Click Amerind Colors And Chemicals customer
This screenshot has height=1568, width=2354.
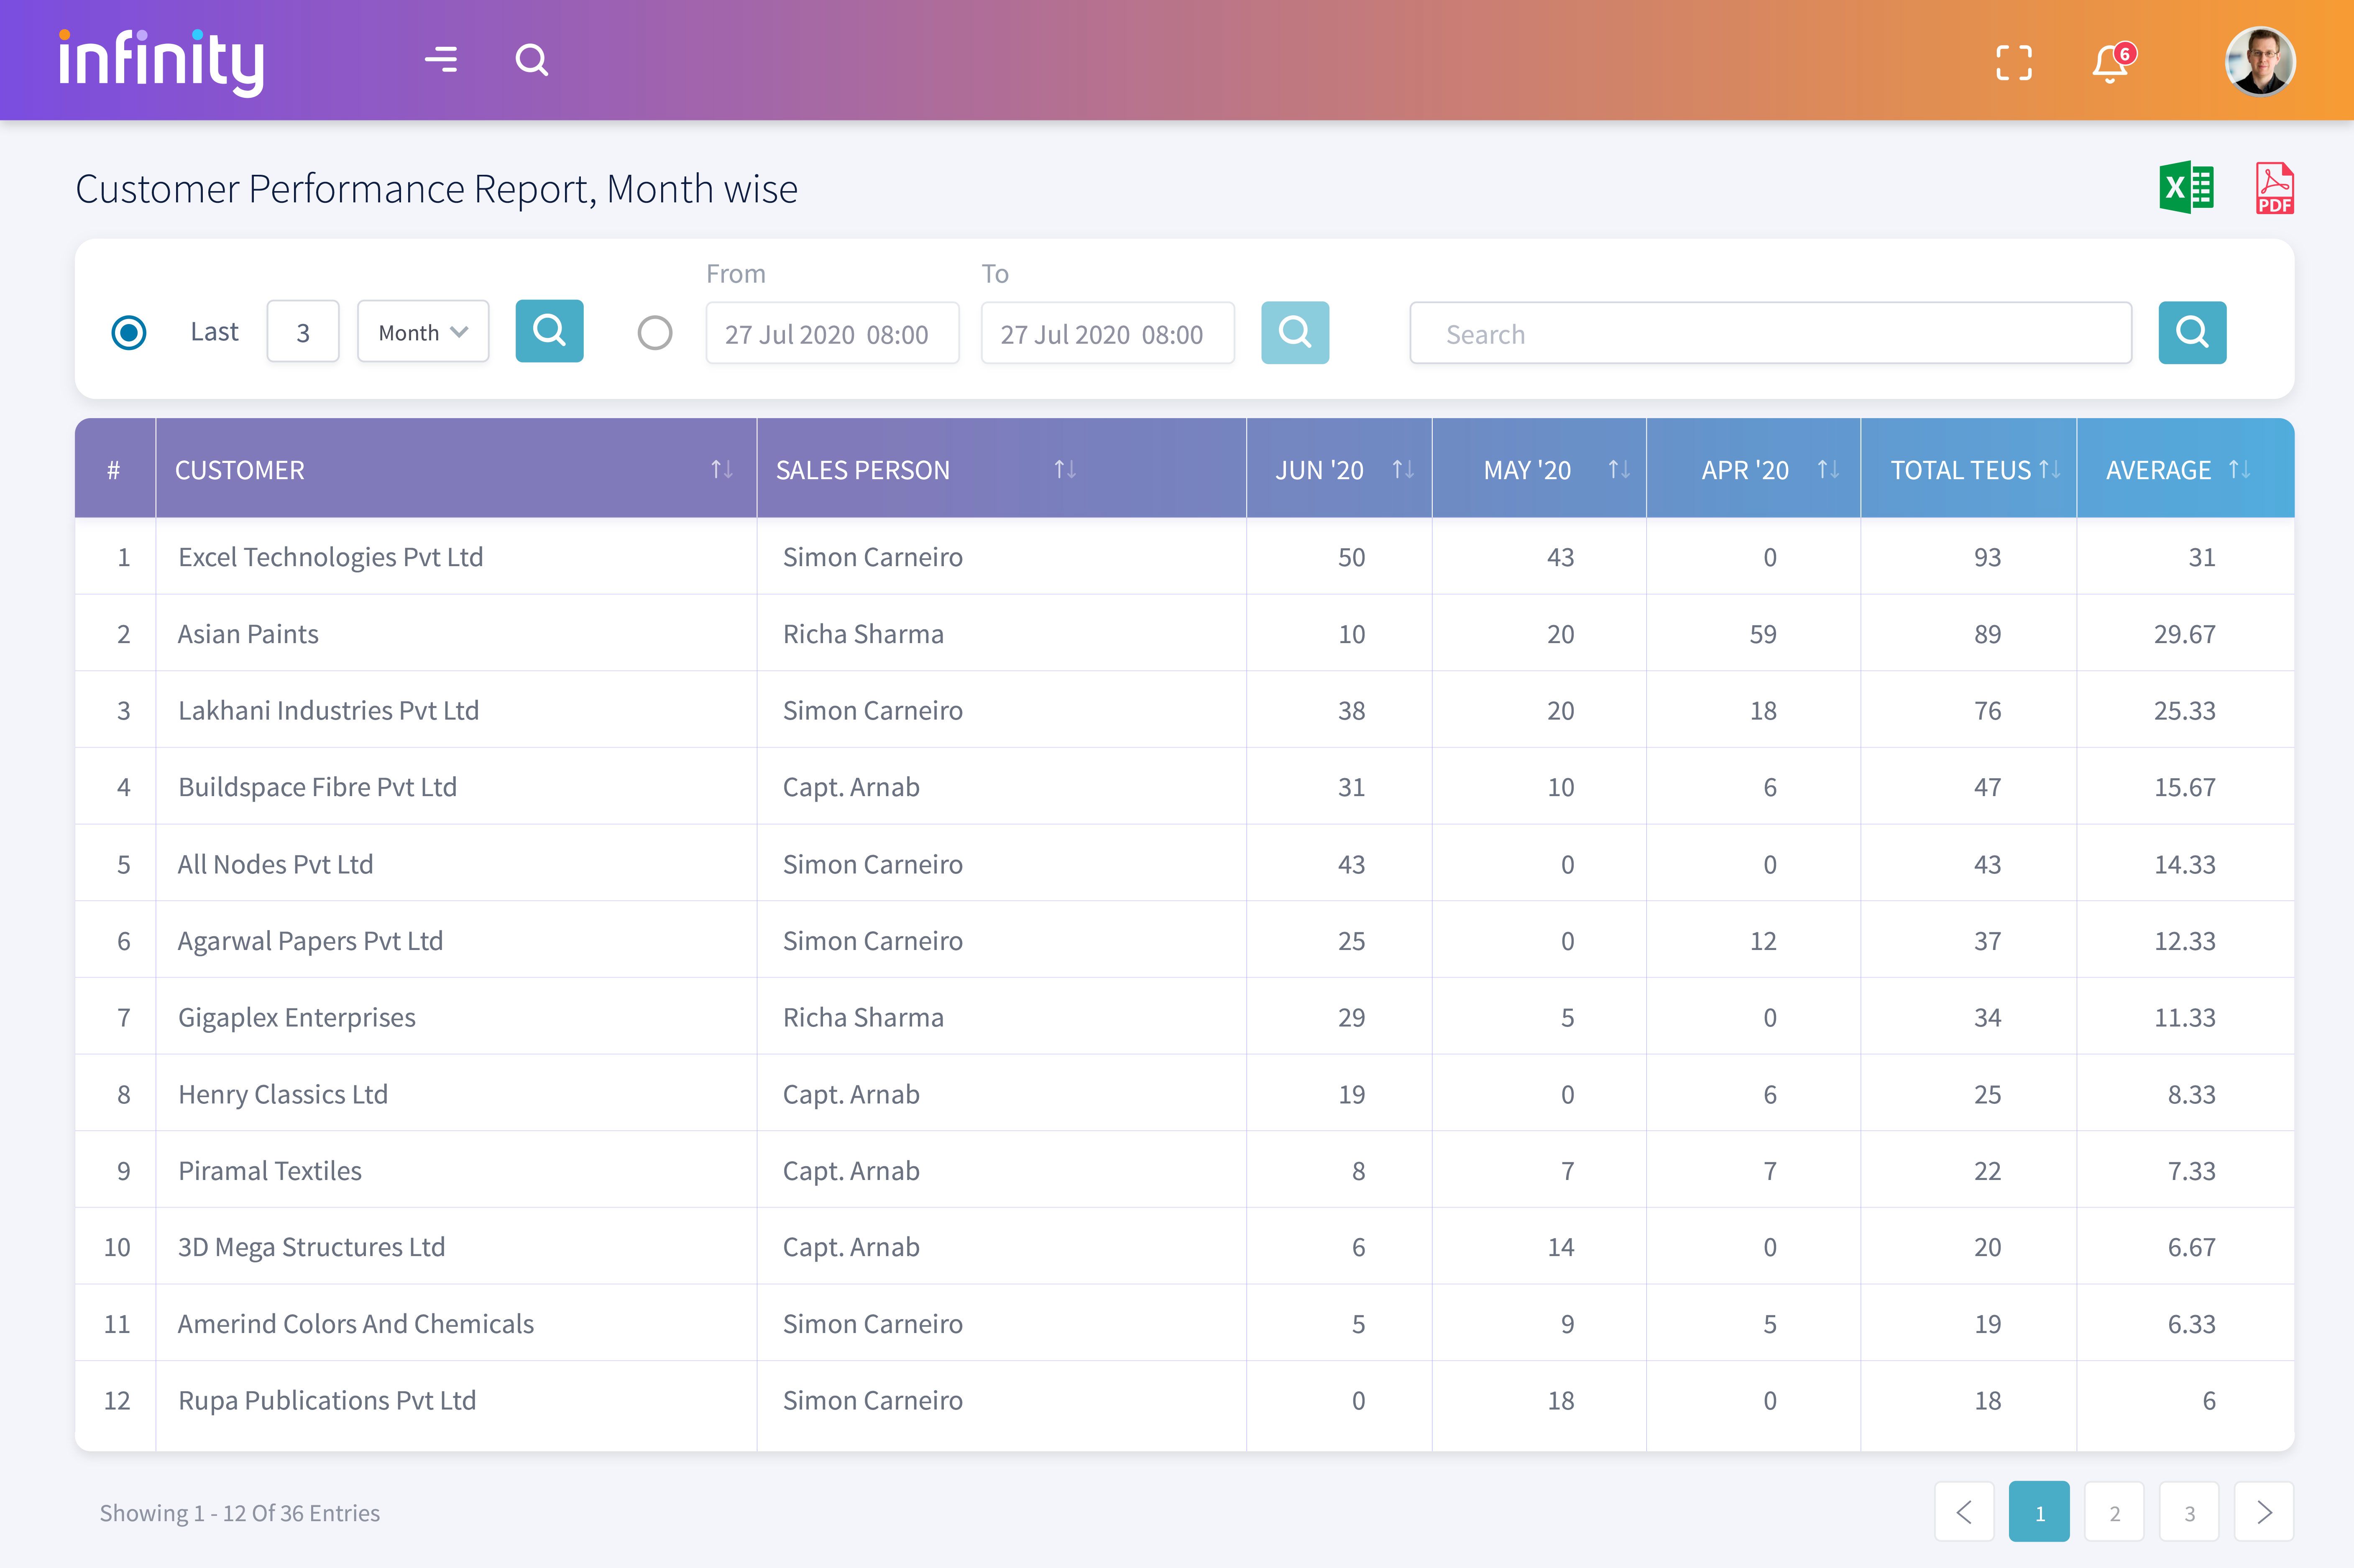pyautogui.click(x=355, y=1323)
